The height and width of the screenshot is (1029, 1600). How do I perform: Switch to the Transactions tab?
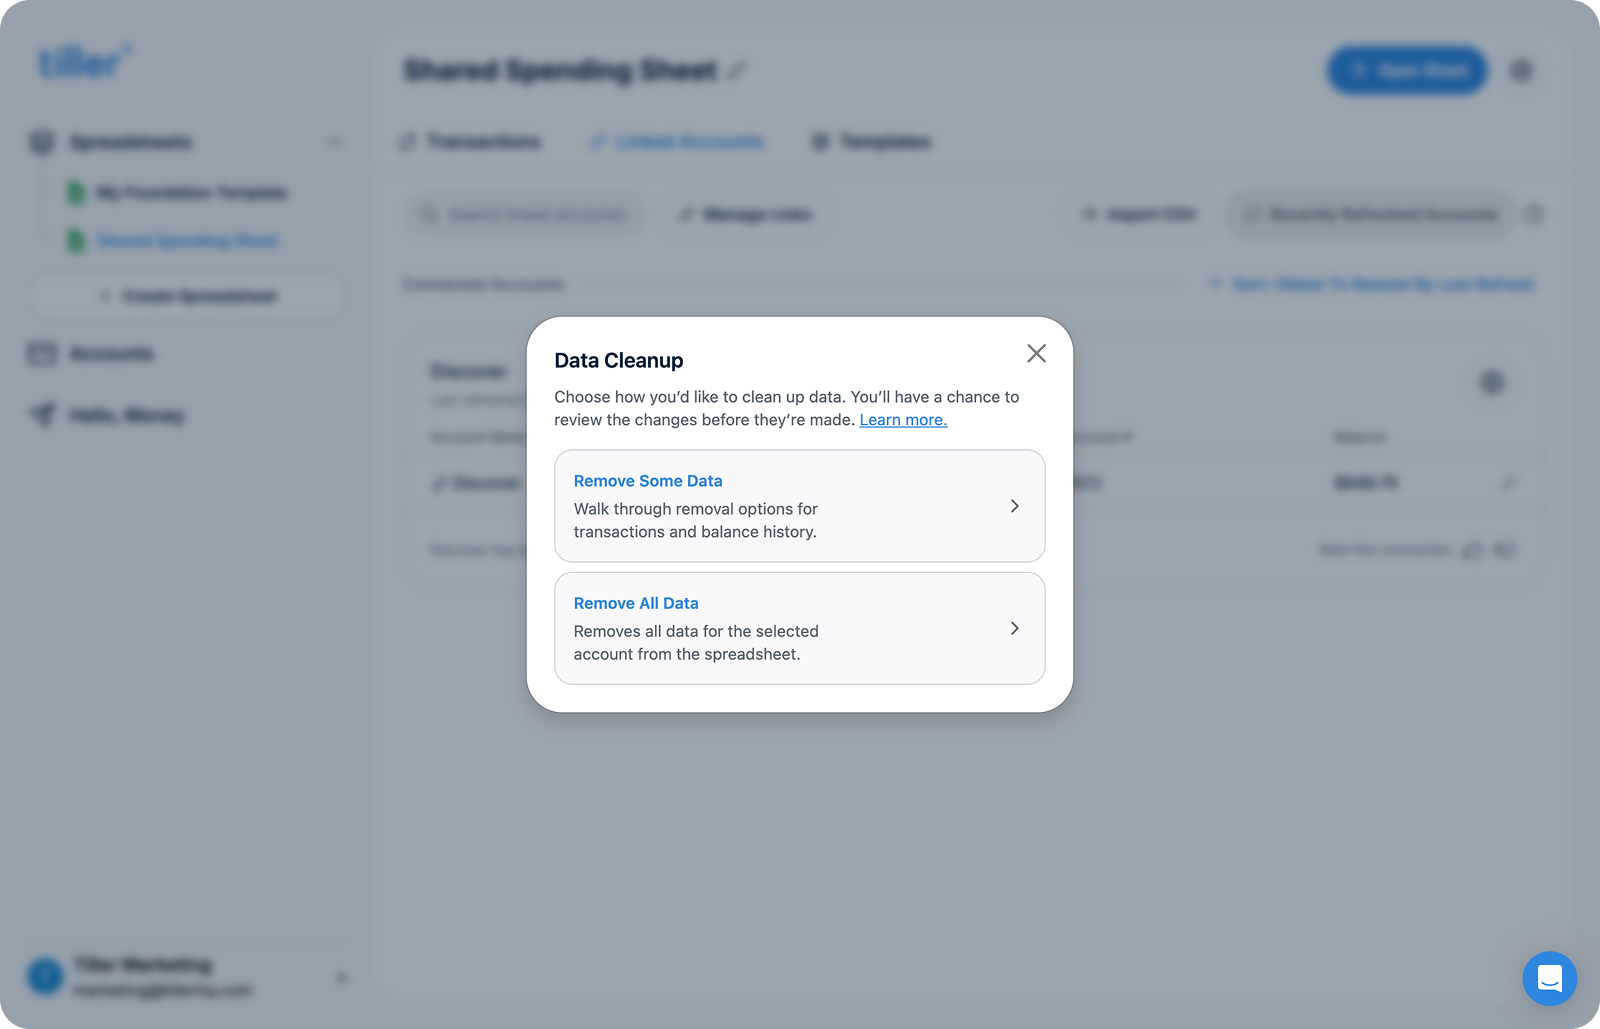click(470, 142)
